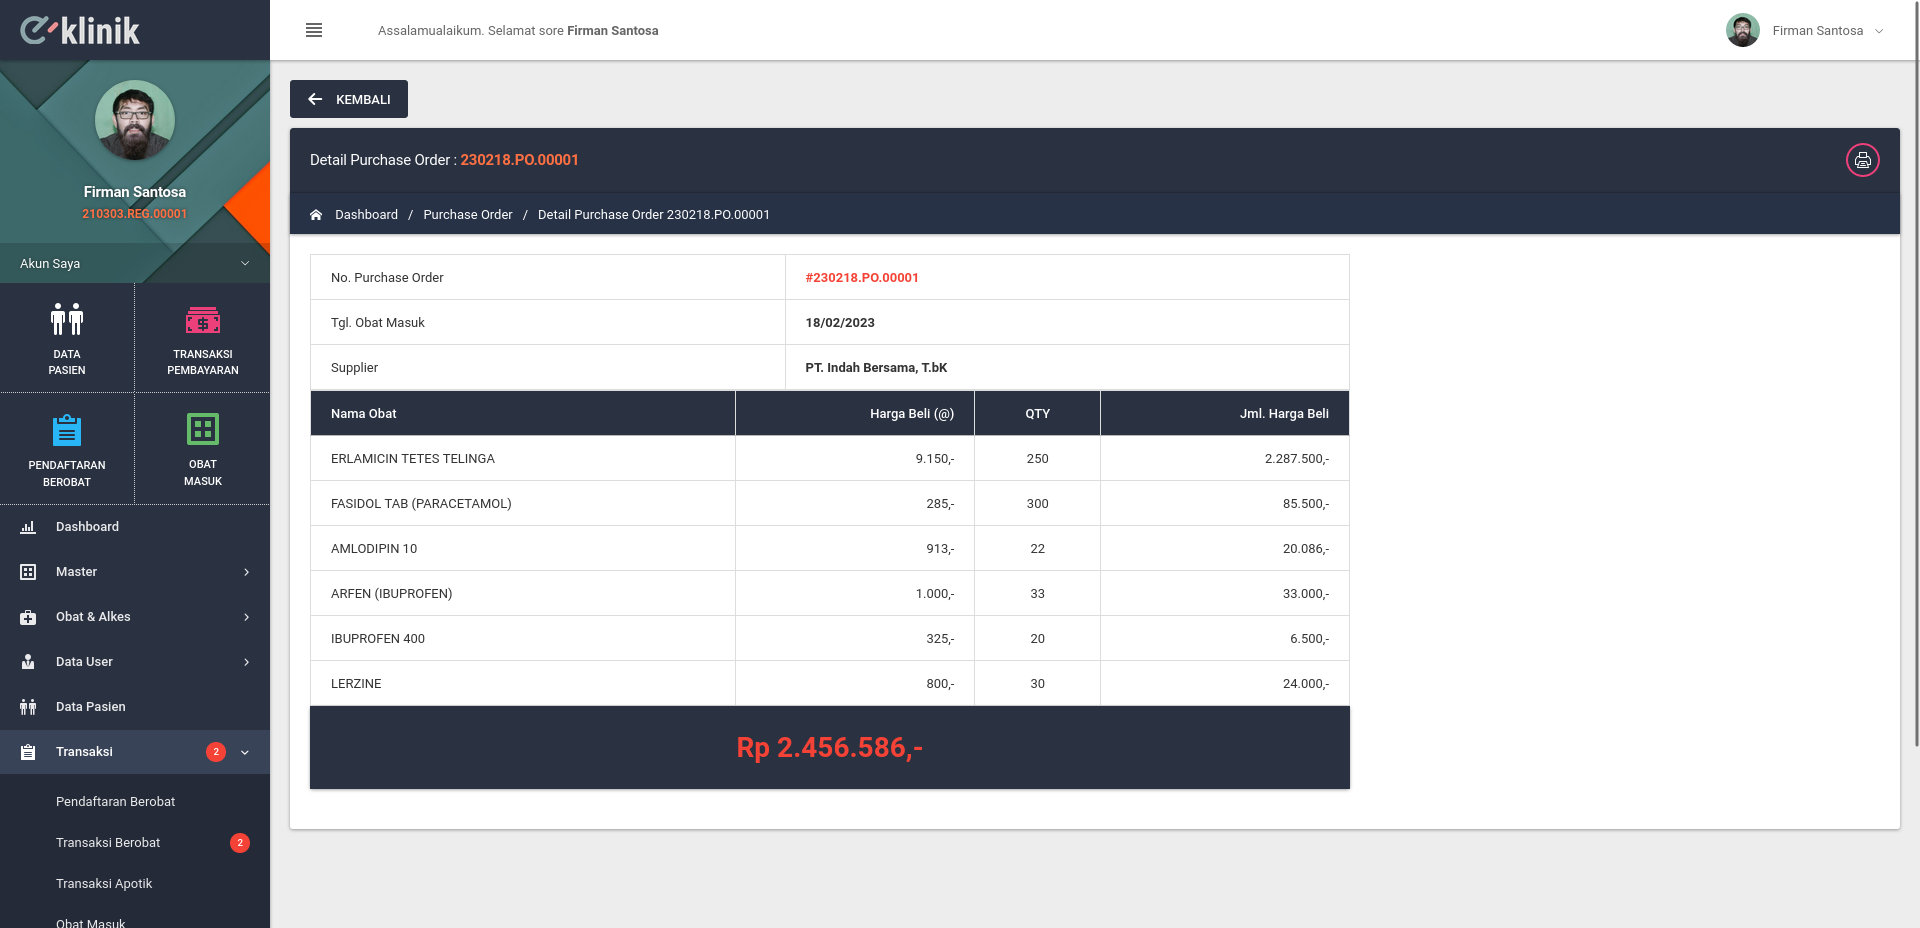The width and height of the screenshot is (1920, 928).
Task: Expand the Master menu
Action: [x=135, y=572]
